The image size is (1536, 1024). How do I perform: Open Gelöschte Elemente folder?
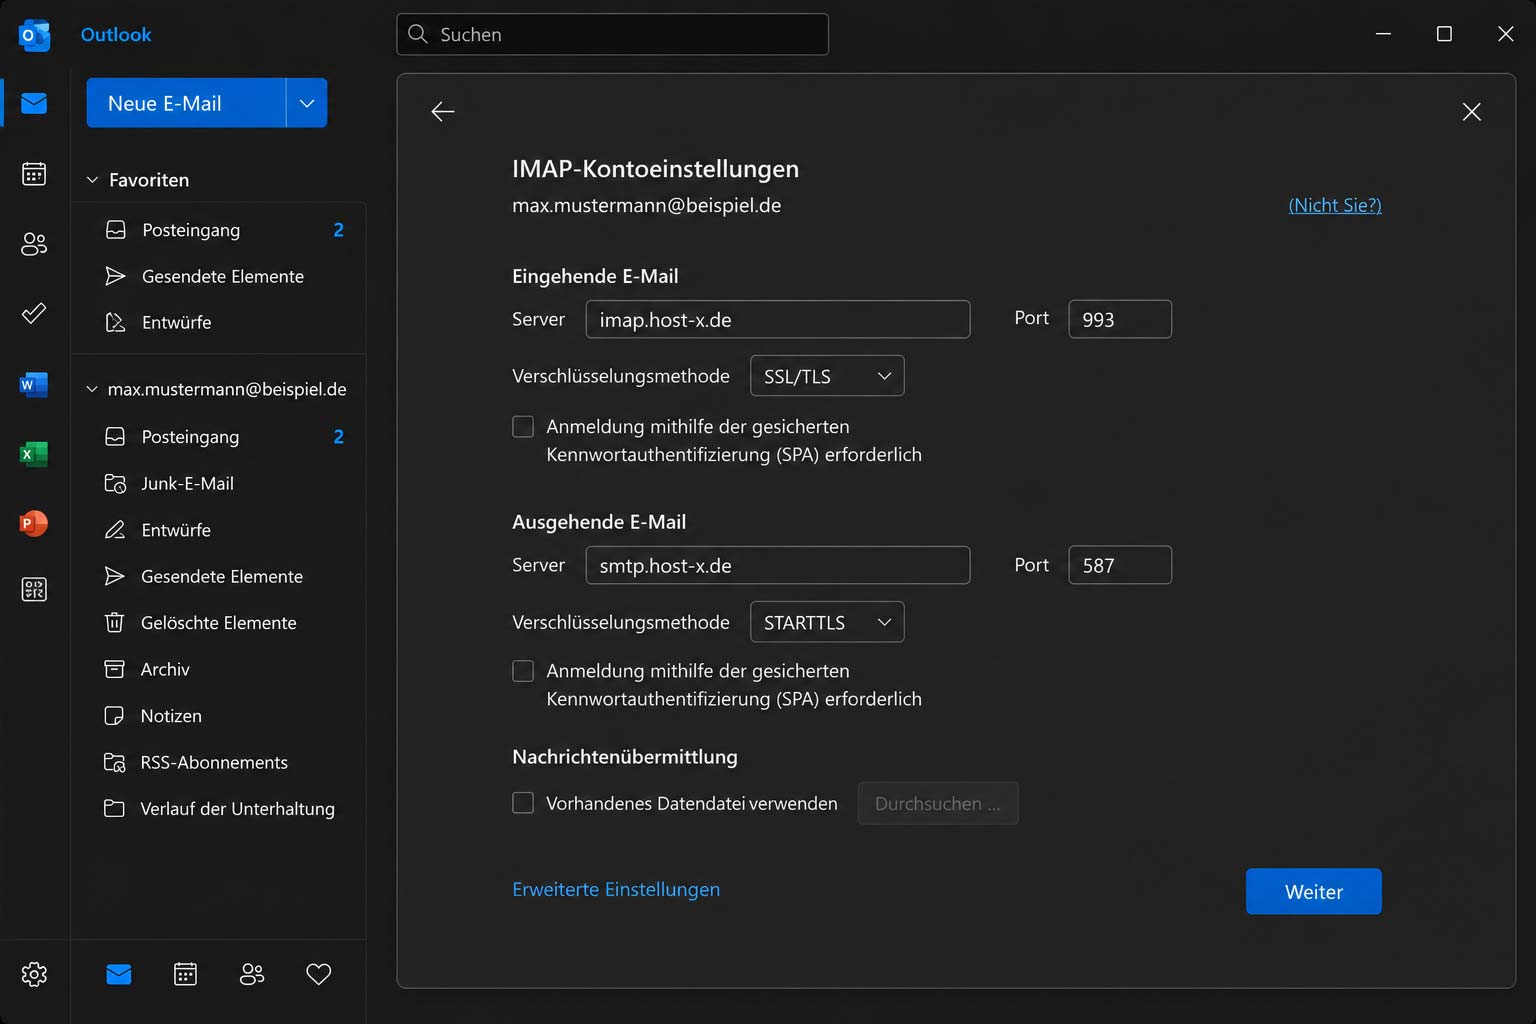click(x=219, y=623)
